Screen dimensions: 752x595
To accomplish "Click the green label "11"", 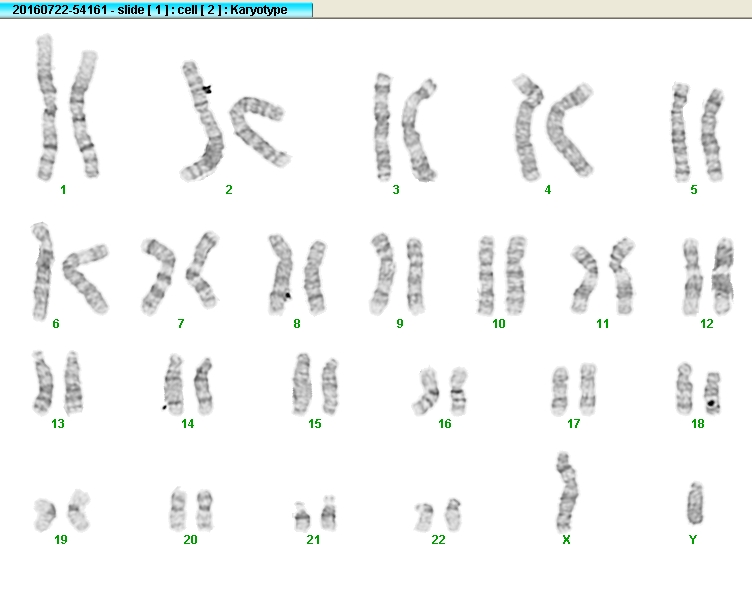I will click(x=602, y=324).
